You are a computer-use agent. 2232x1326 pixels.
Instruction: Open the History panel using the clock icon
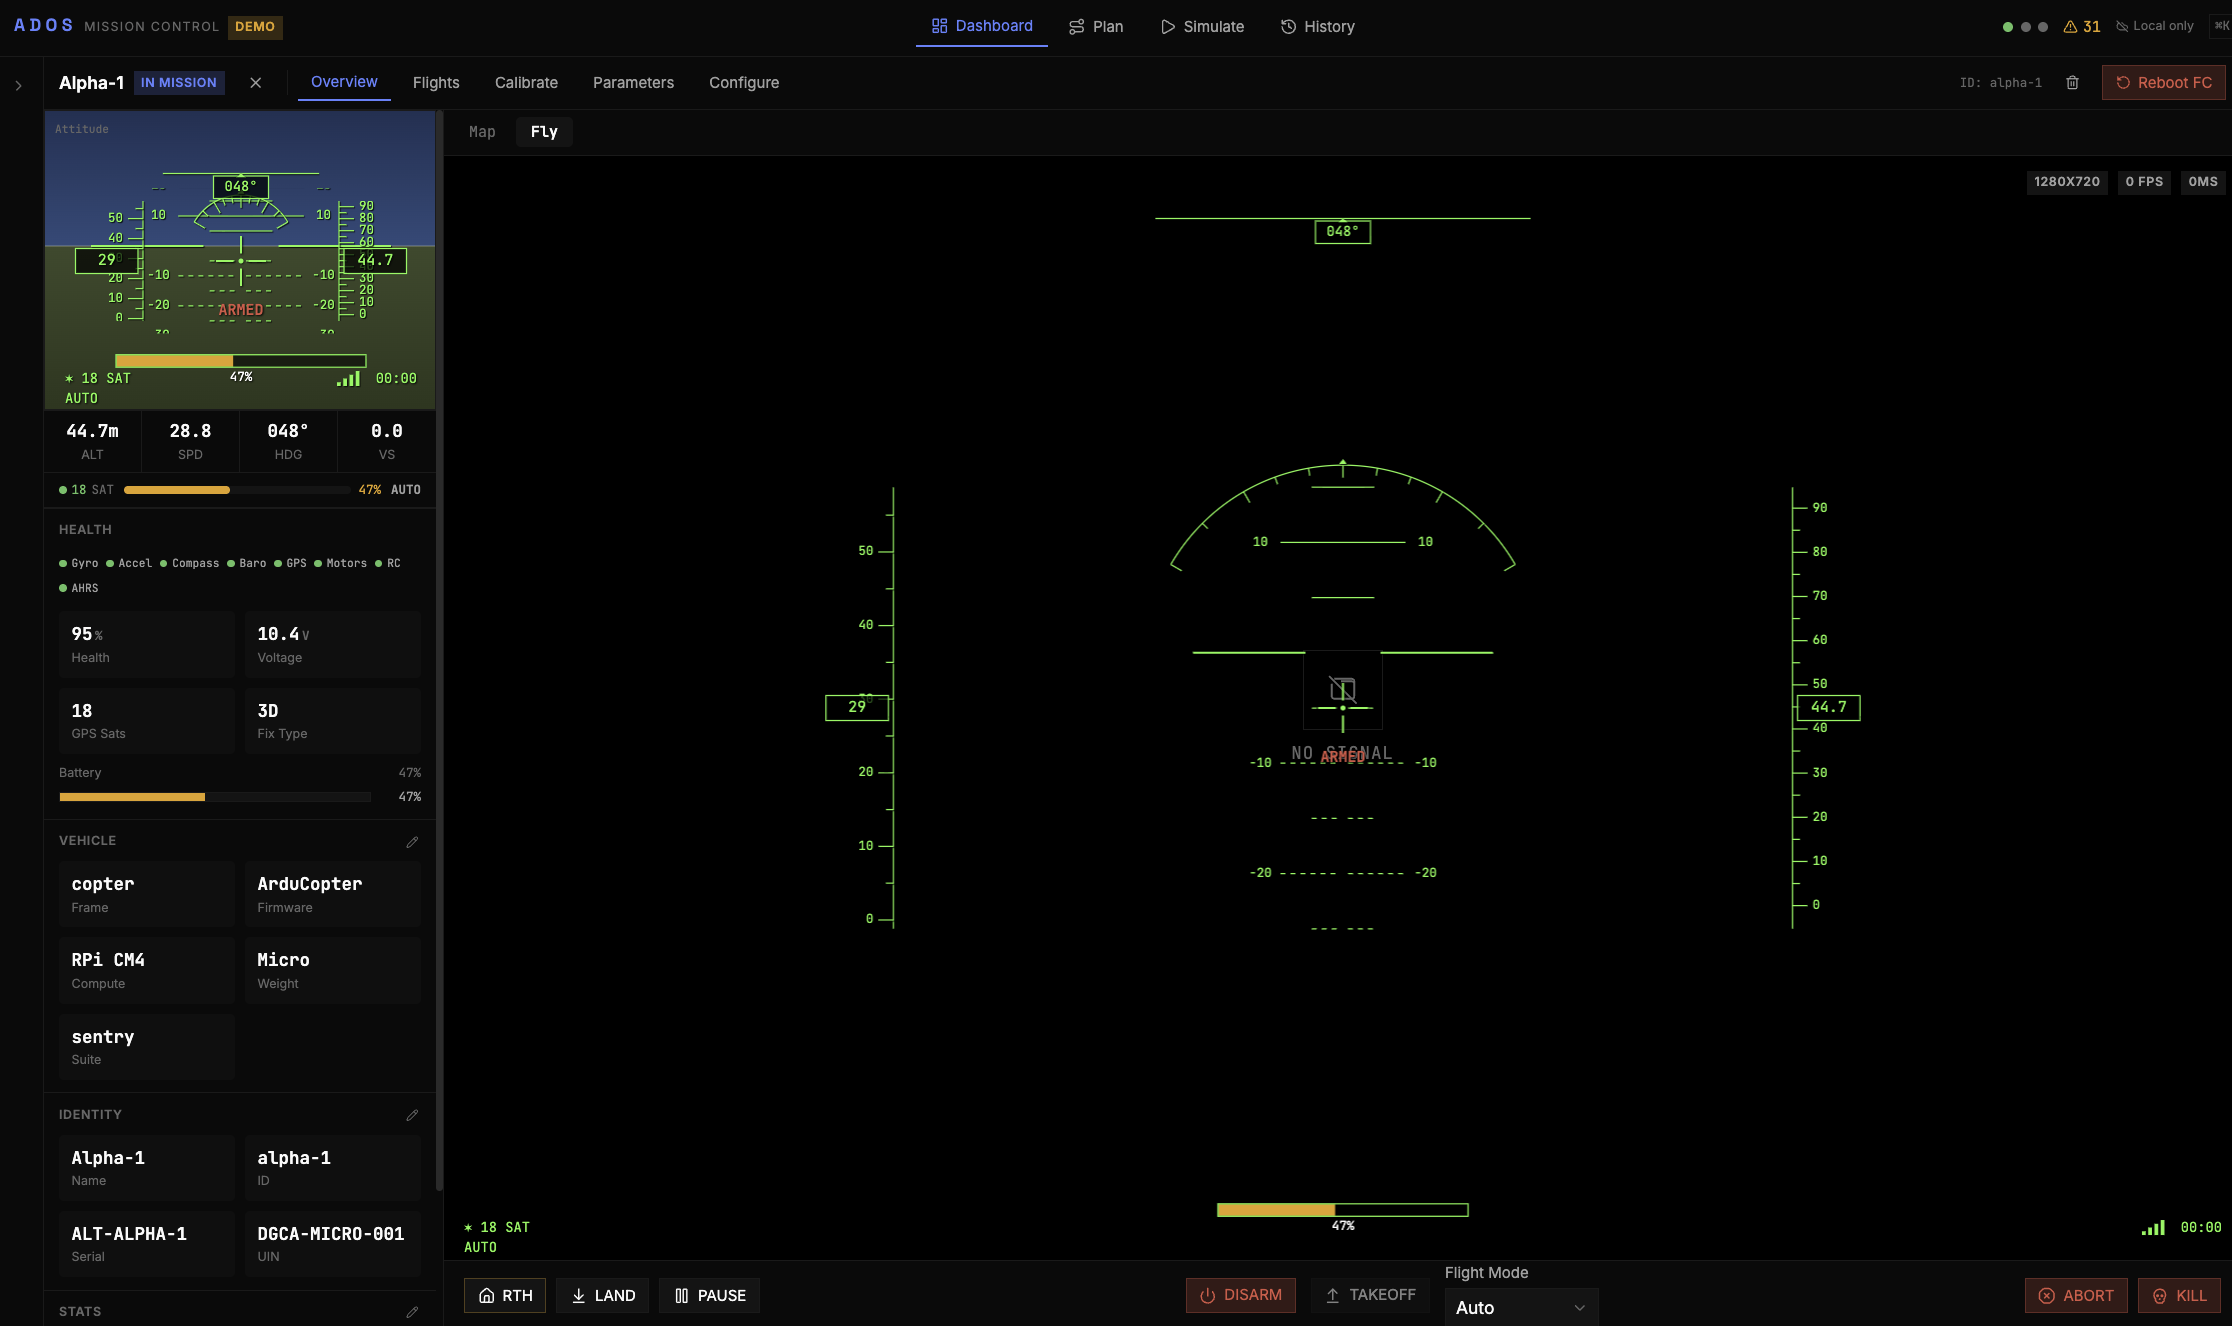1289,26
